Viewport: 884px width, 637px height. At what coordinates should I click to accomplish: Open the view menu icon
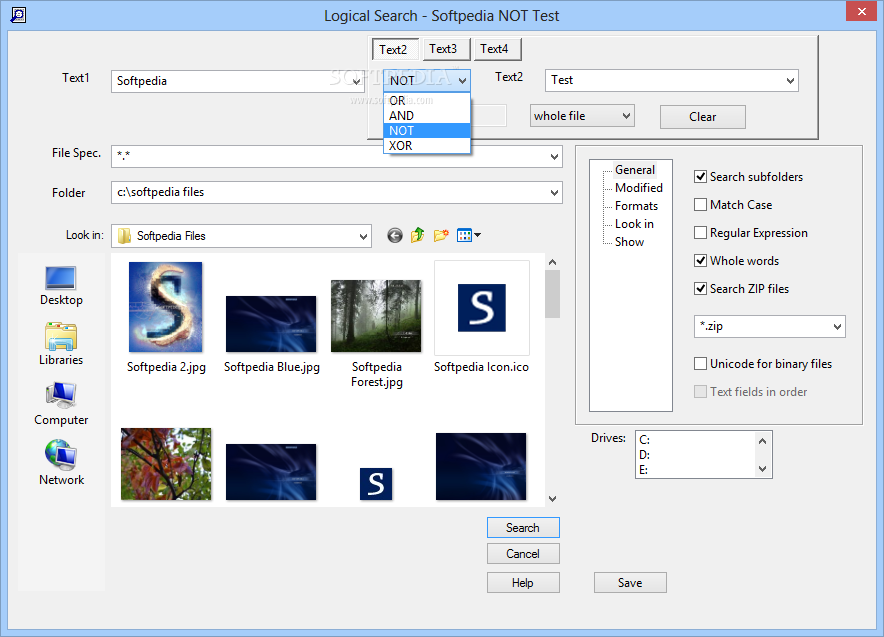[x=468, y=235]
